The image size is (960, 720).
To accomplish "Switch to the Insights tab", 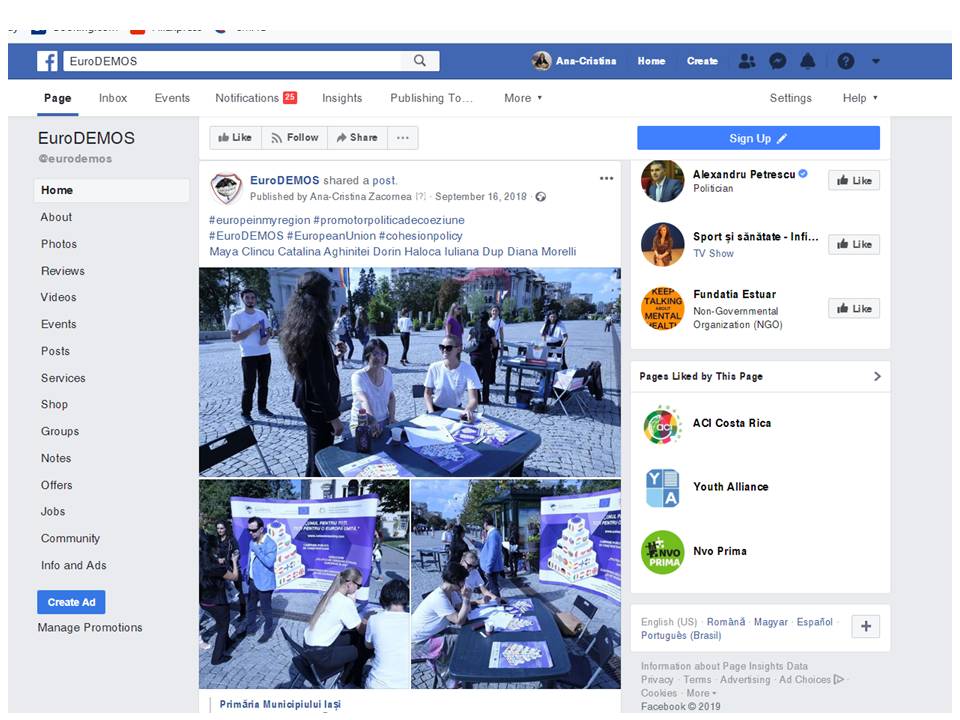I will 342,98.
